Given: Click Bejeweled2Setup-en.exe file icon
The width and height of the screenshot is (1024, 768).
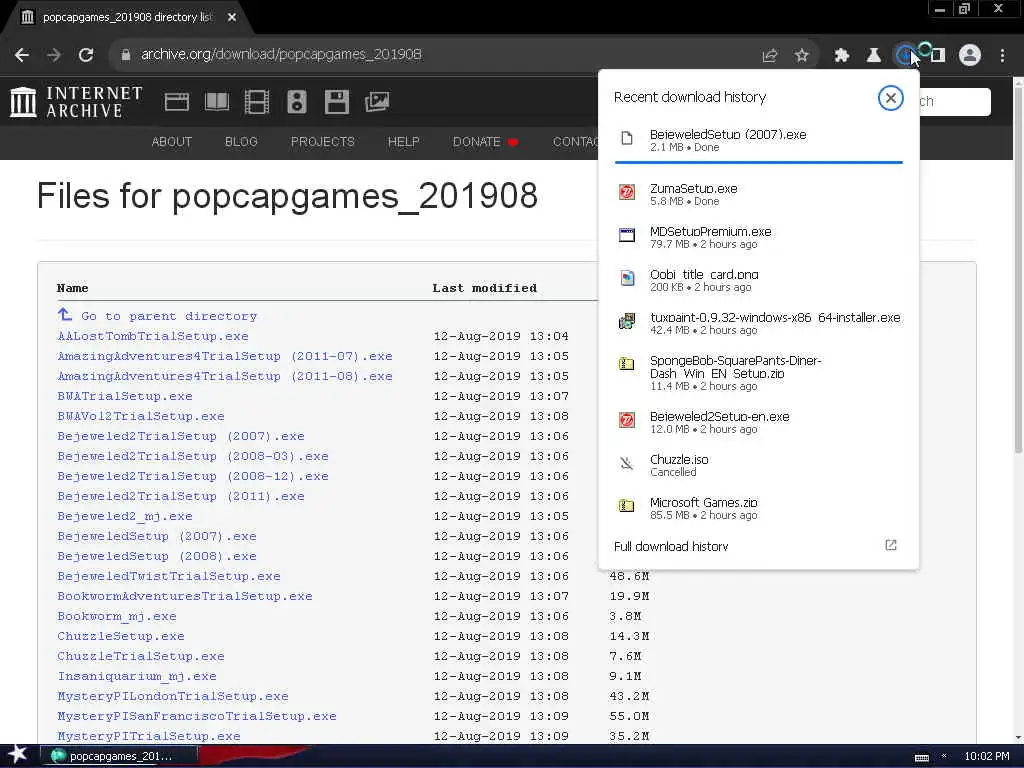Looking at the screenshot, I should tap(627, 420).
